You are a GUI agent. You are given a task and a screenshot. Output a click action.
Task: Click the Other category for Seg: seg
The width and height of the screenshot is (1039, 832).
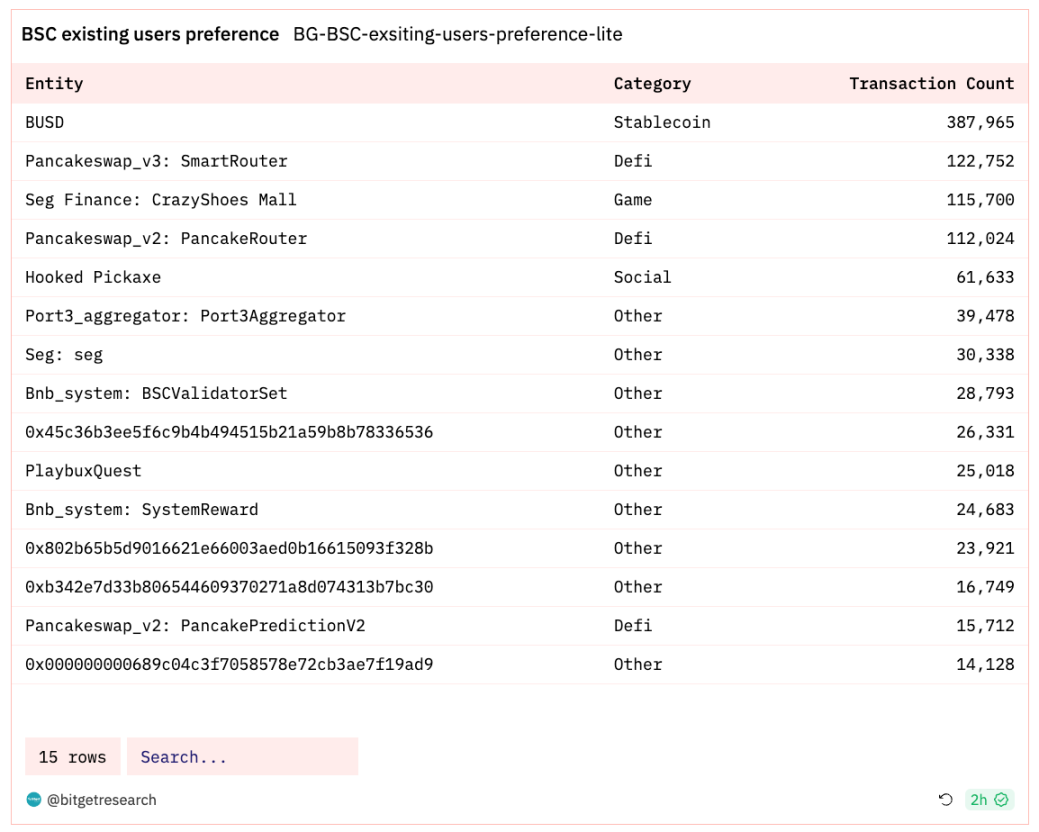pyautogui.click(x=637, y=355)
